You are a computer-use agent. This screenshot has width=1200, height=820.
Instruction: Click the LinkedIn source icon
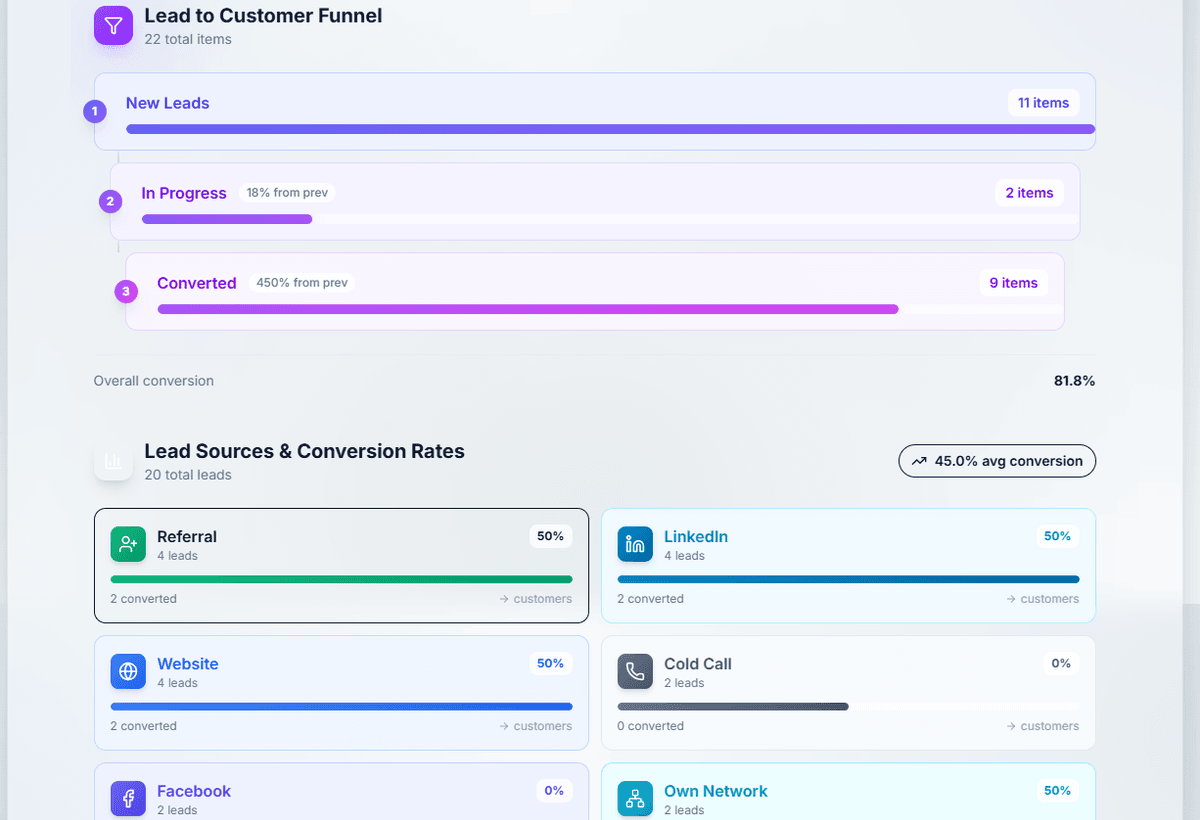(x=634, y=543)
